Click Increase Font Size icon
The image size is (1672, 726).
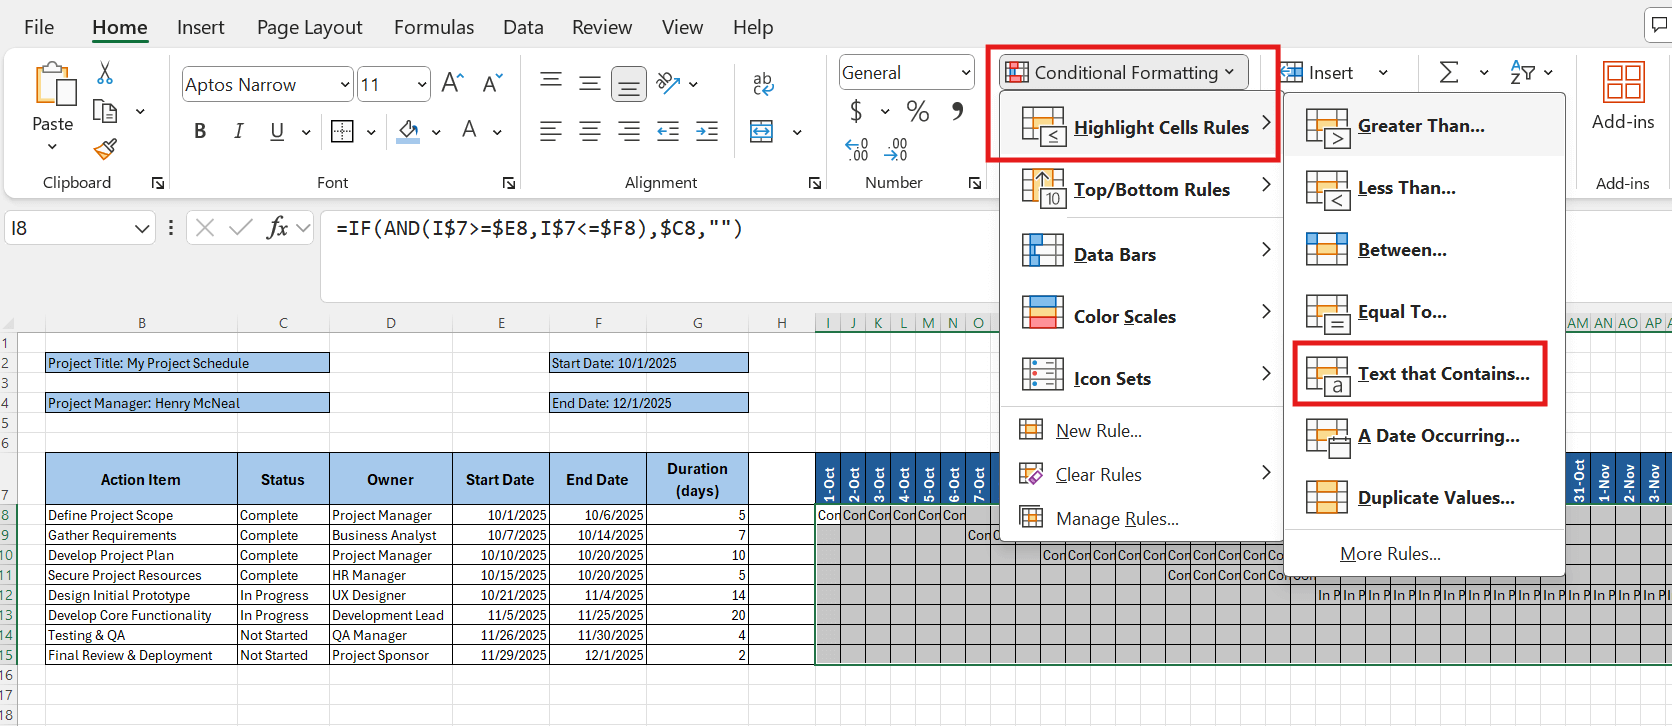pyautogui.click(x=453, y=83)
